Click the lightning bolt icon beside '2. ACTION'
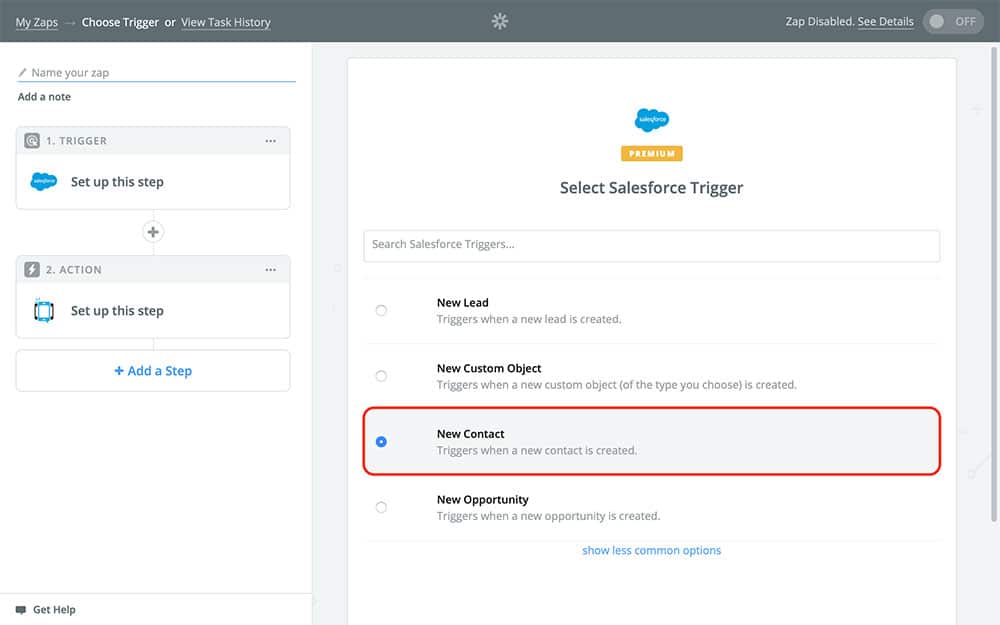 (x=32, y=270)
